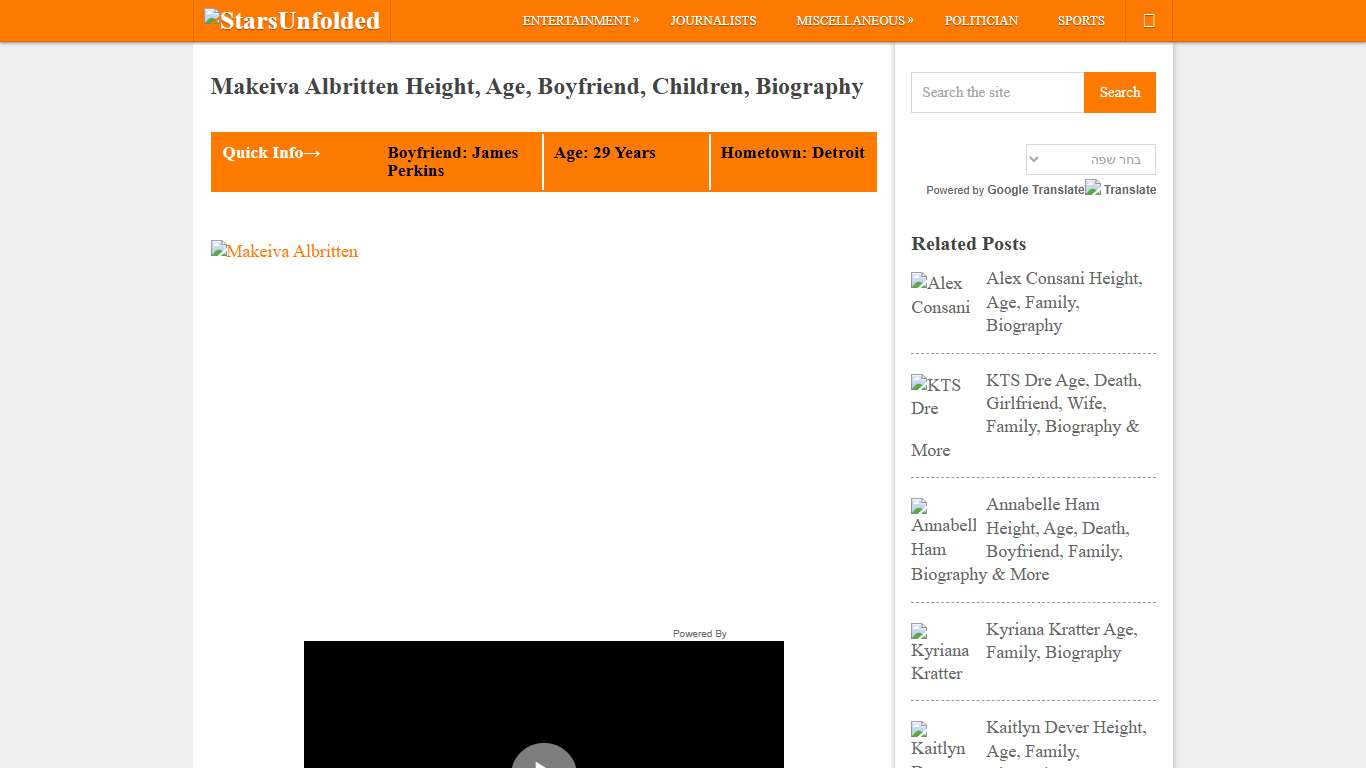1366x768 pixels.
Task: Open the POLITICIAN menu
Action: click(x=981, y=20)
